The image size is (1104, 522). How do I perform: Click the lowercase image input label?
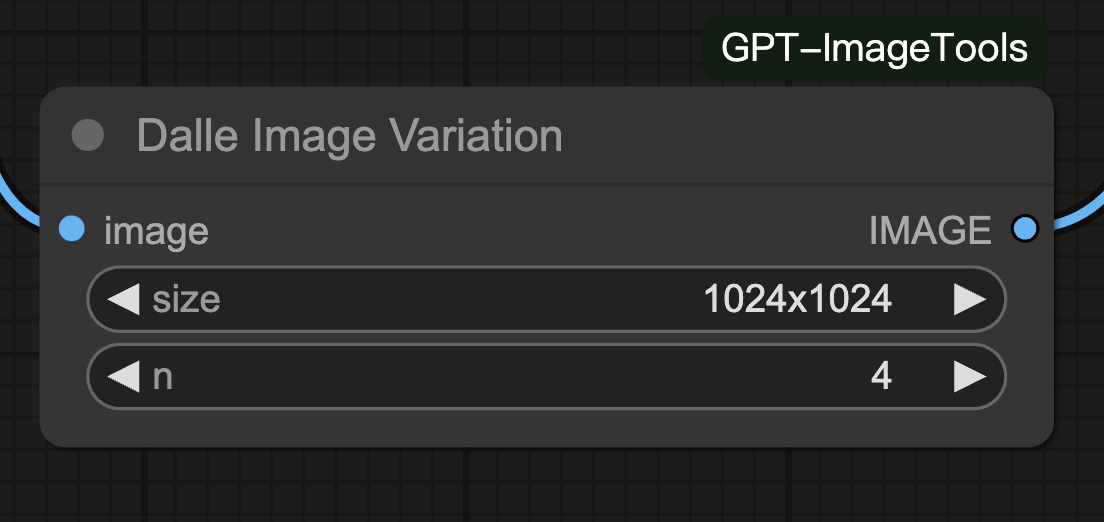click(x=156, y=231)
